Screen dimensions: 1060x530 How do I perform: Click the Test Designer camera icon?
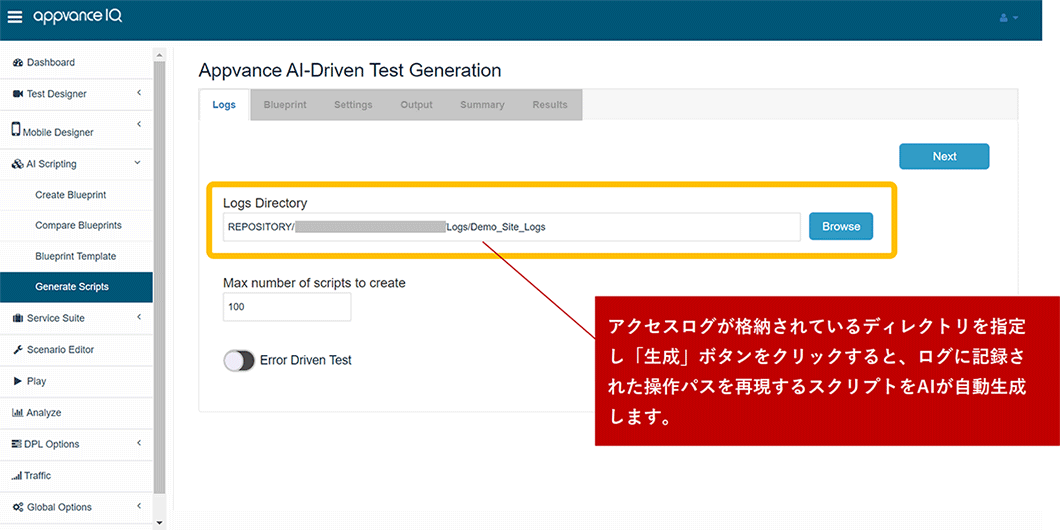click(x=18, y=94)
